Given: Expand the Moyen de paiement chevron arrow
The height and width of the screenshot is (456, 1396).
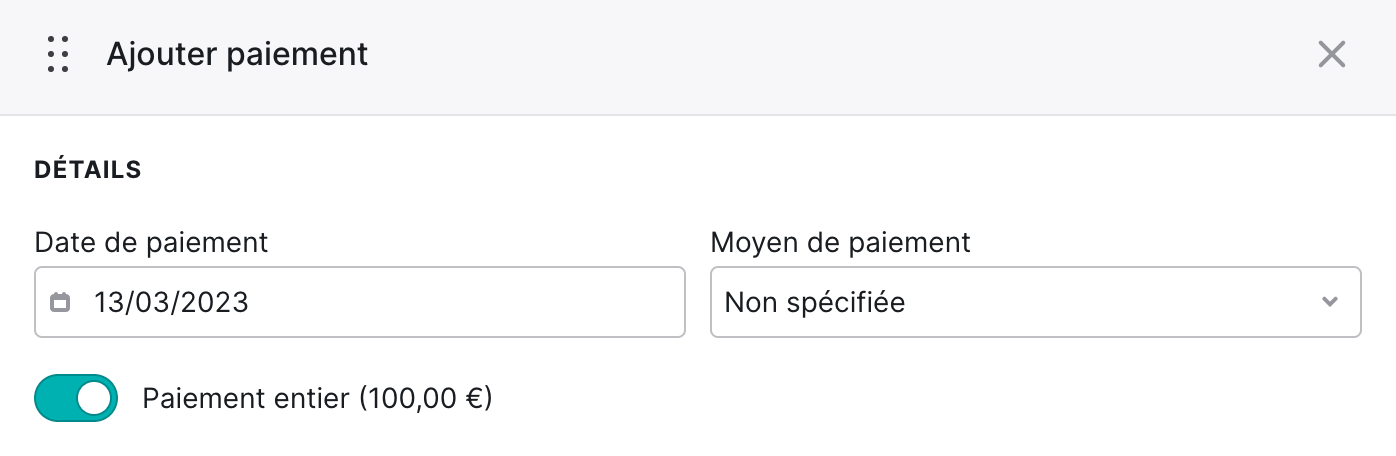Looking at the screenshot, I should [x=1330, y=302].
